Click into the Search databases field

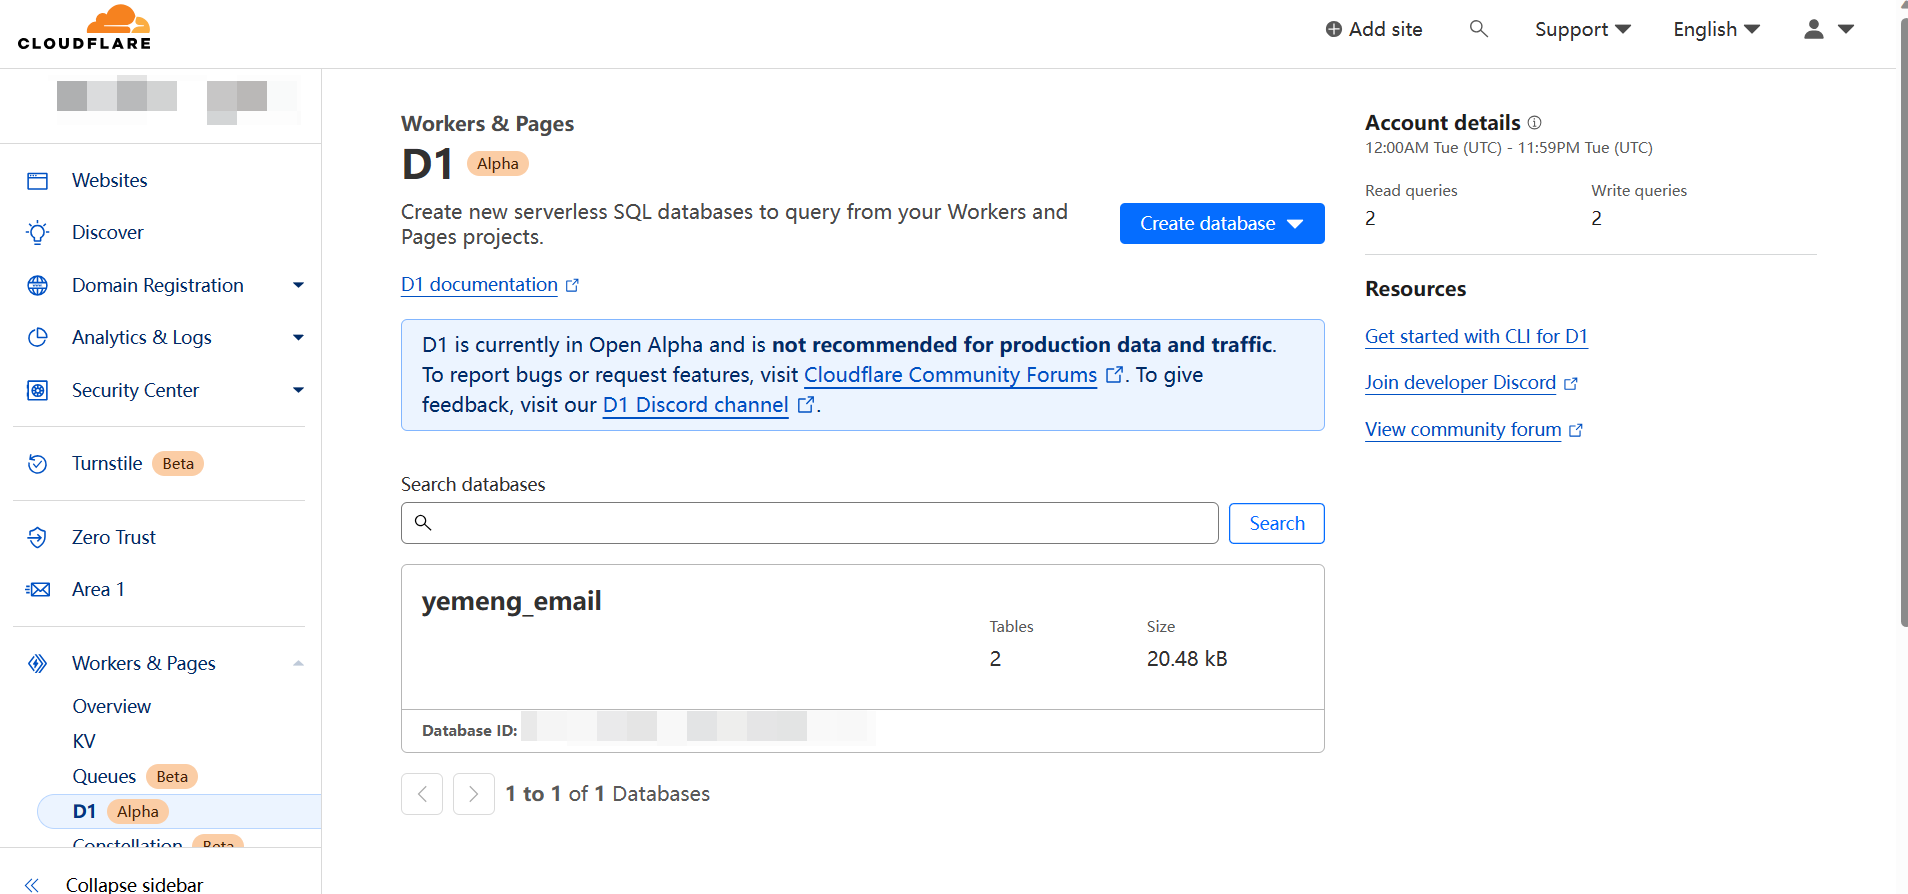(x=810, y=523)
